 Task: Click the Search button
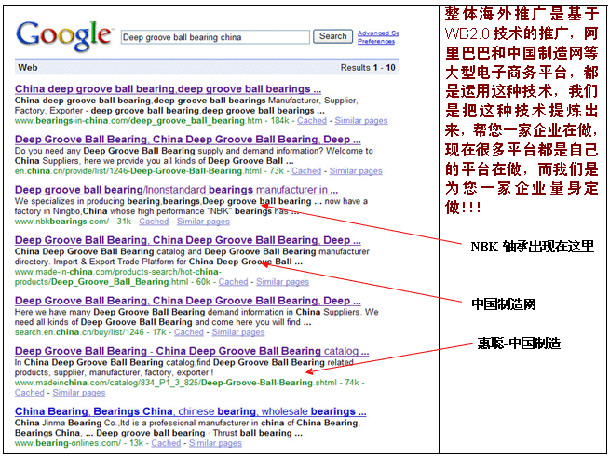tap(333, 37)
